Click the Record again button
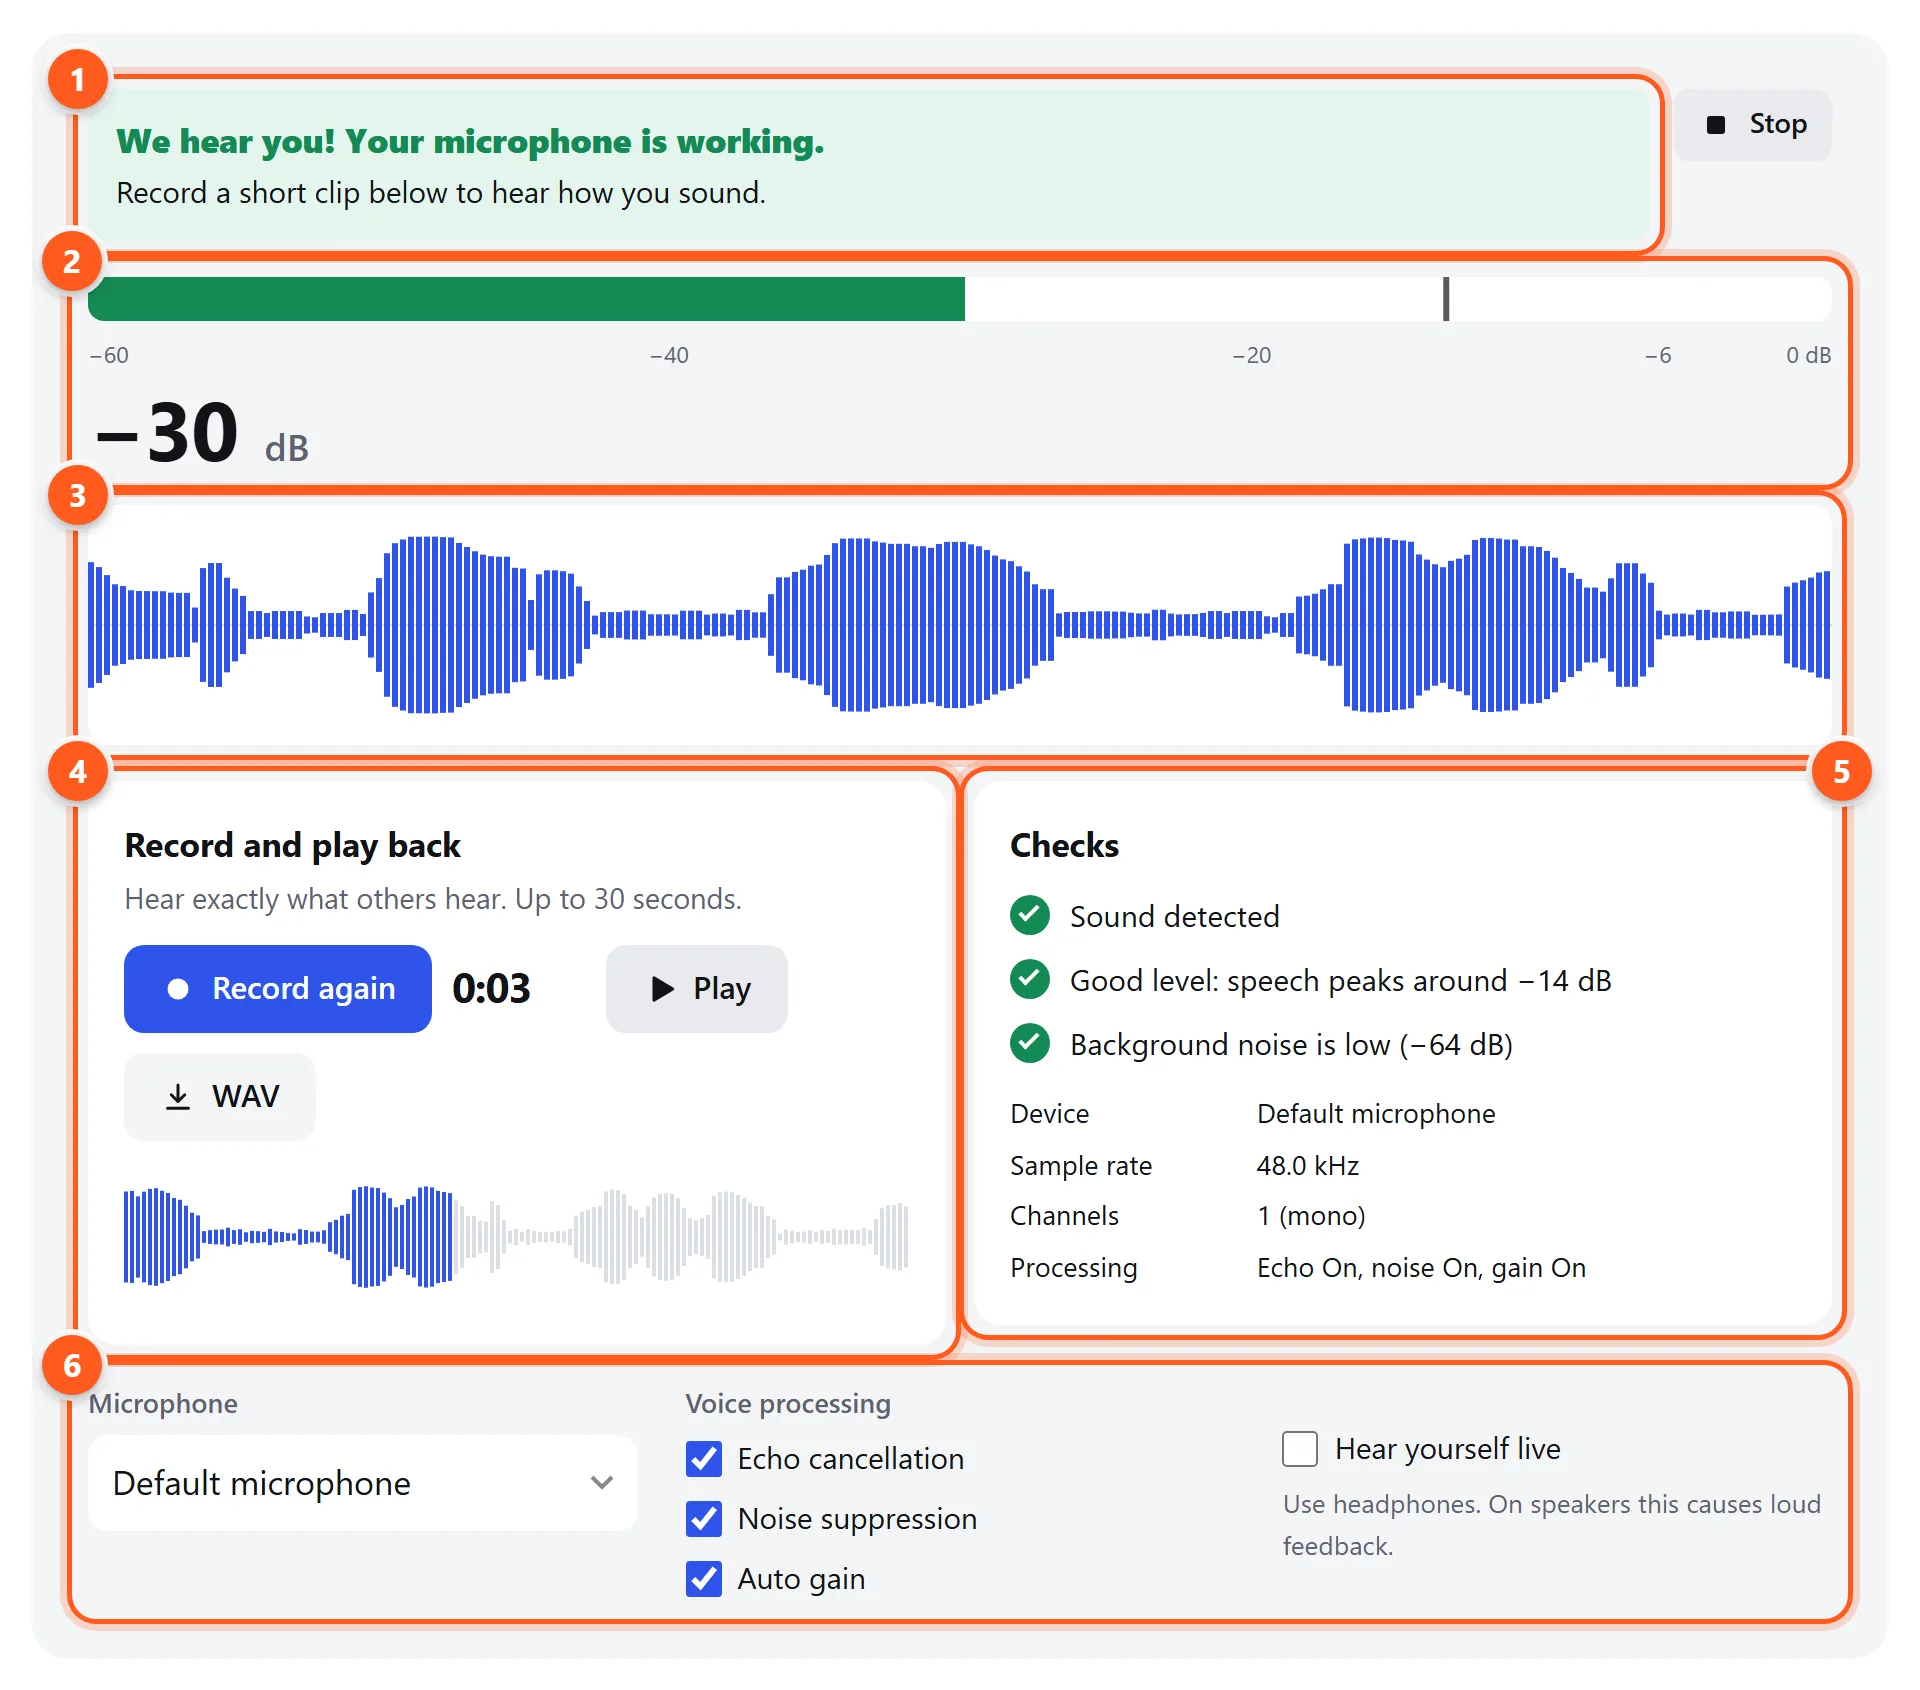This screenshot has width=1920, height=1690. pos(278,988)
